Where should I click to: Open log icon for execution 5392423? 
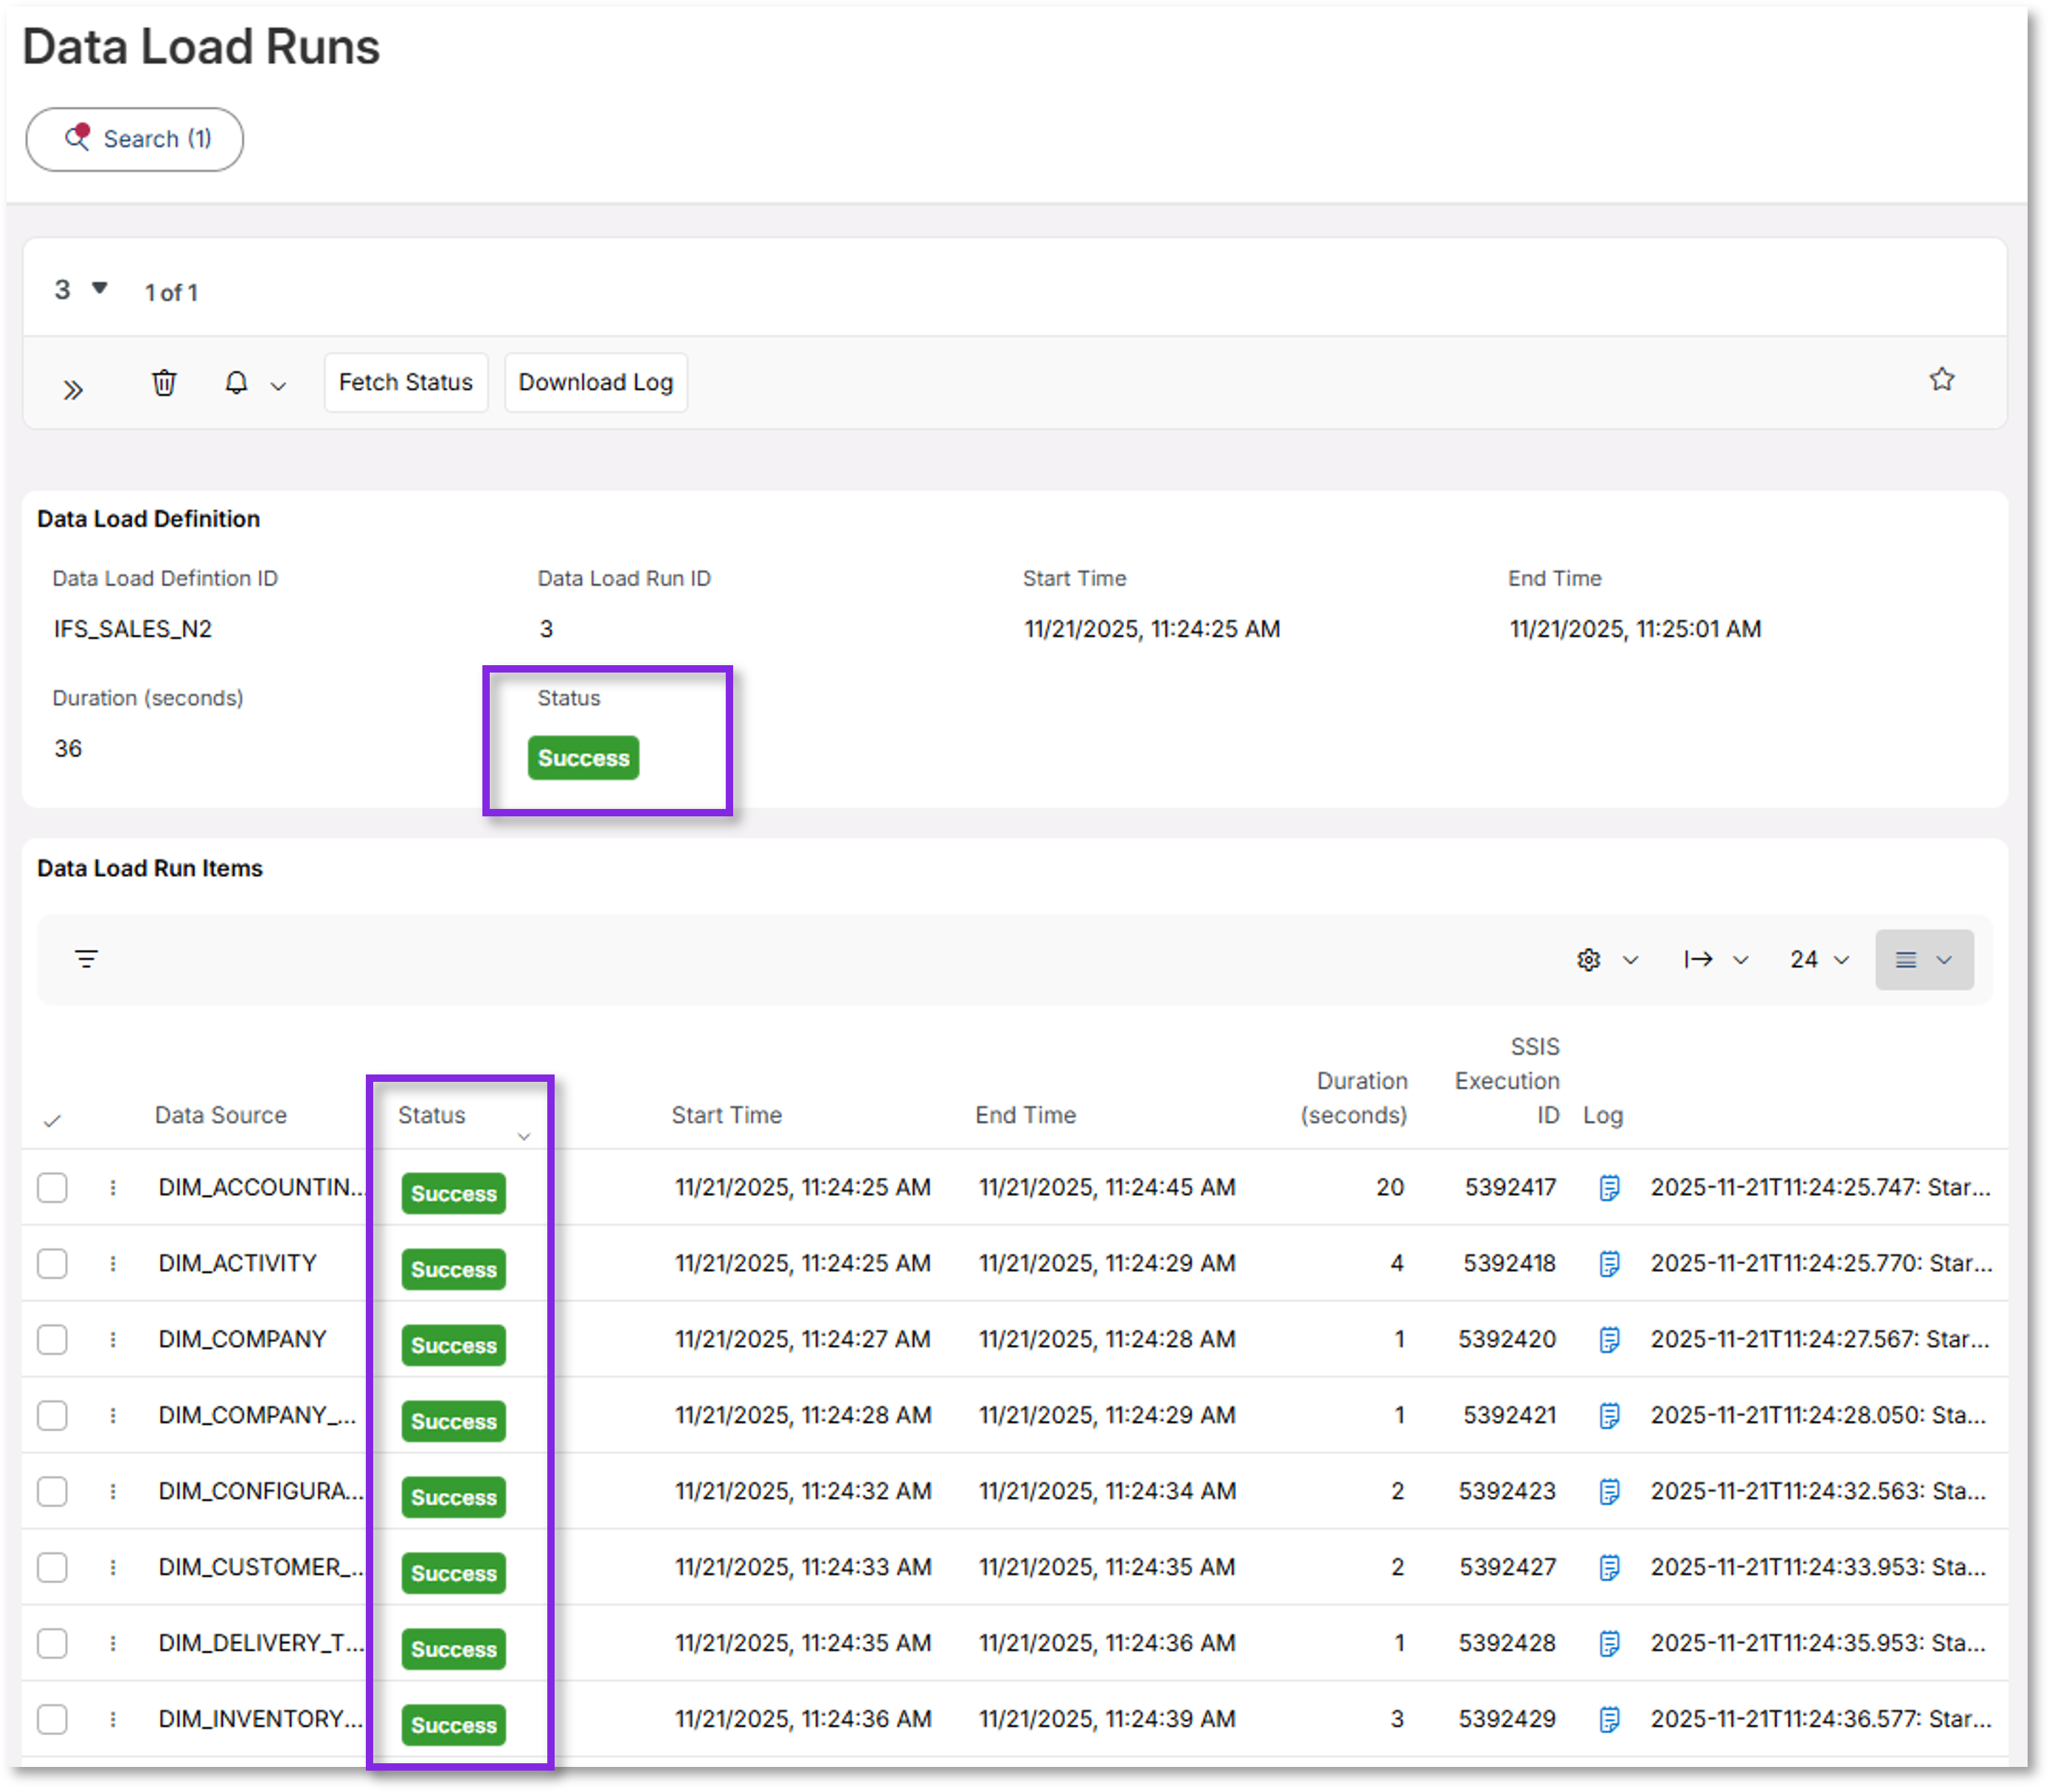coord(1609,1492)
